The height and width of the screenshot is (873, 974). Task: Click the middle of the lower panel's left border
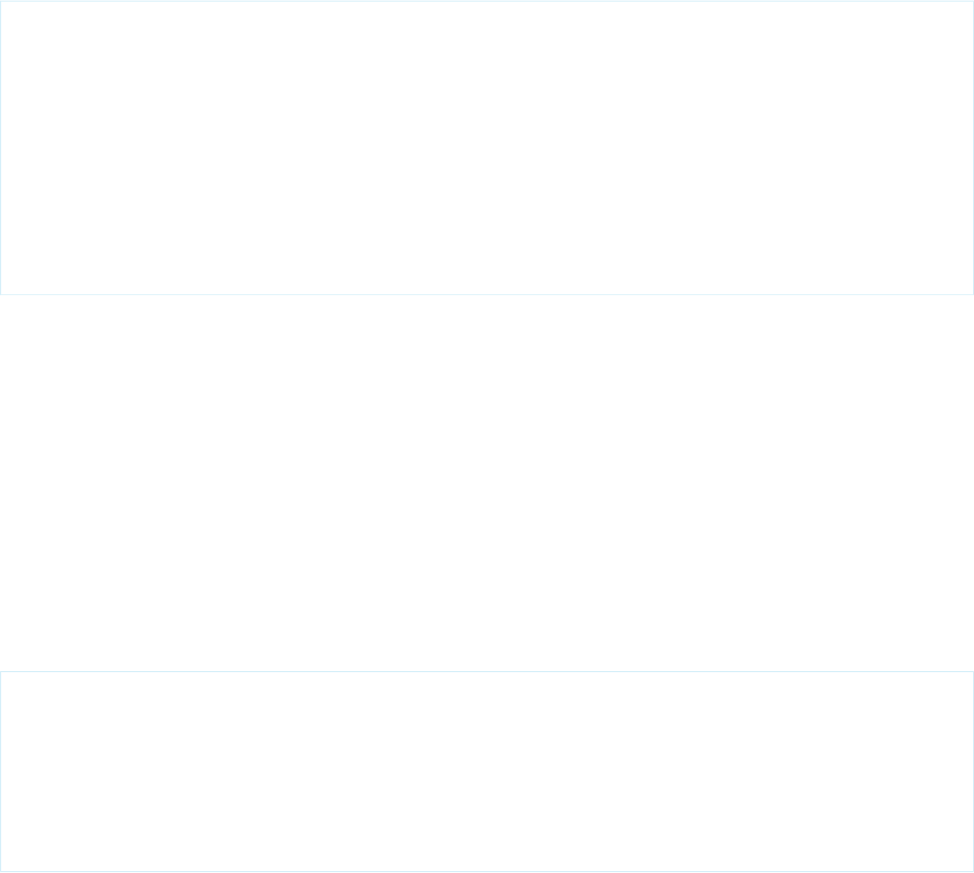coord(1,771)
